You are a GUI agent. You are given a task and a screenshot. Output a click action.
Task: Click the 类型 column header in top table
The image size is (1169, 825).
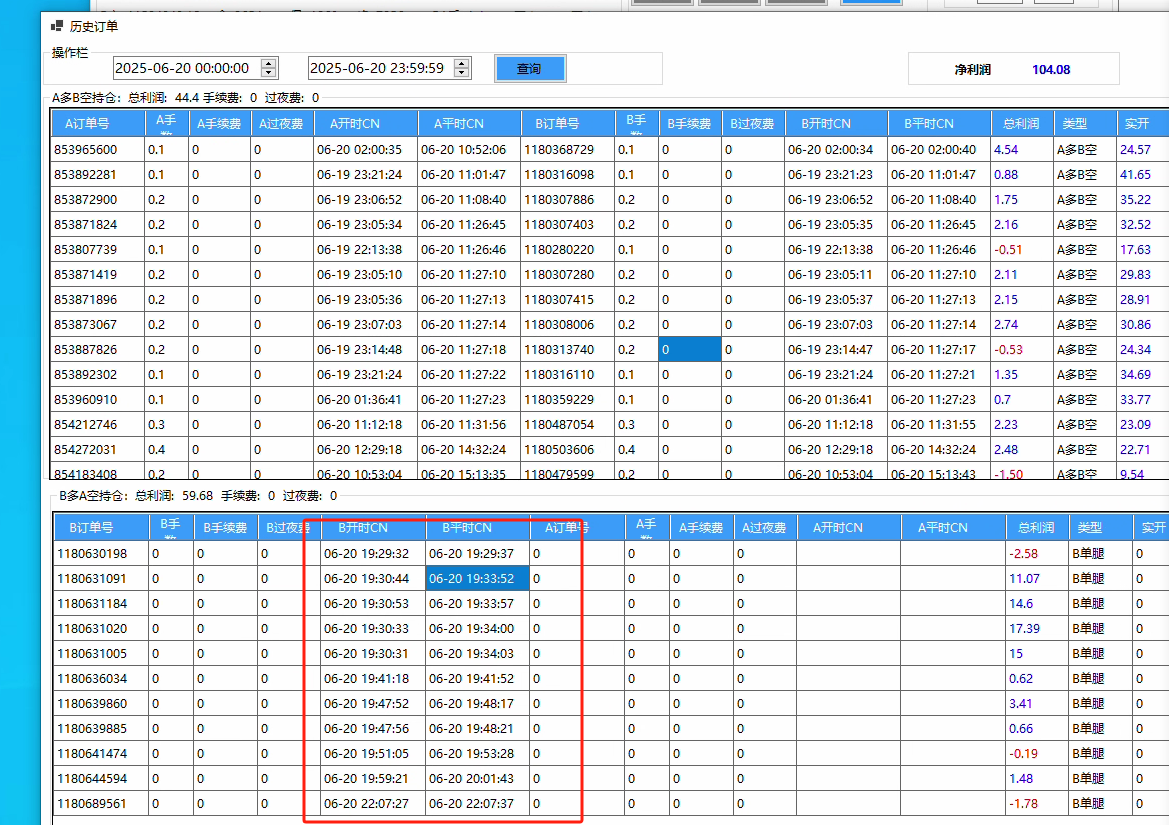point(1074,124)
